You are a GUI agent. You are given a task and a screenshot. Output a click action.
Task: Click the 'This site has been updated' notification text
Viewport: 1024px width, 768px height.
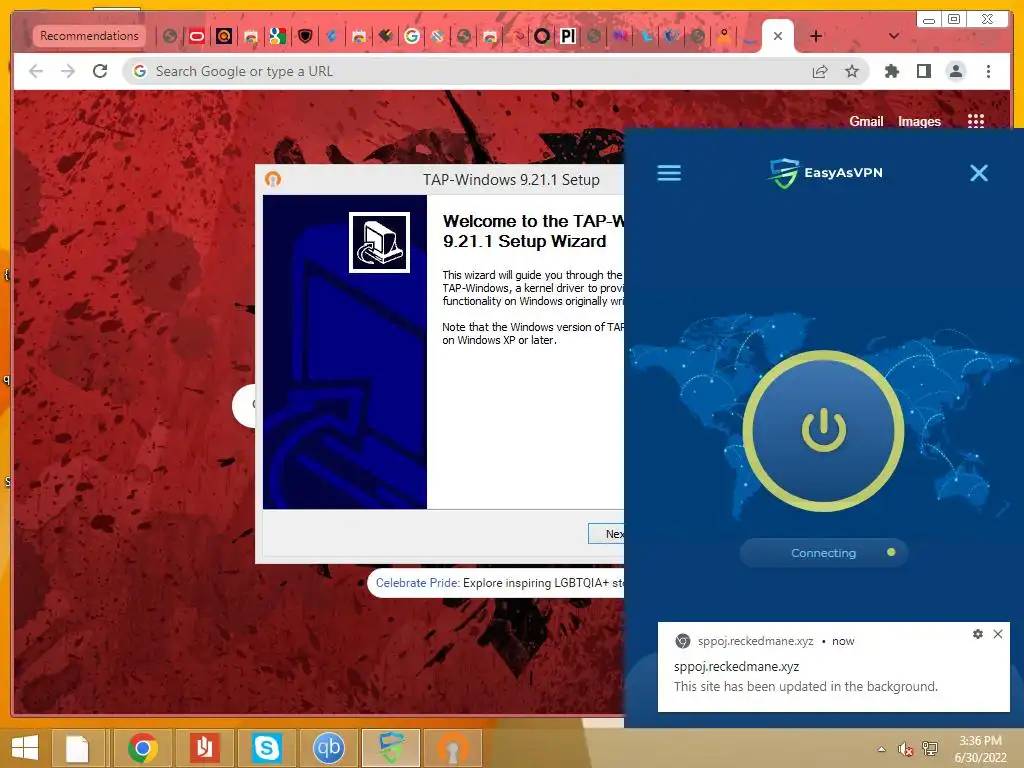(805, 686)
